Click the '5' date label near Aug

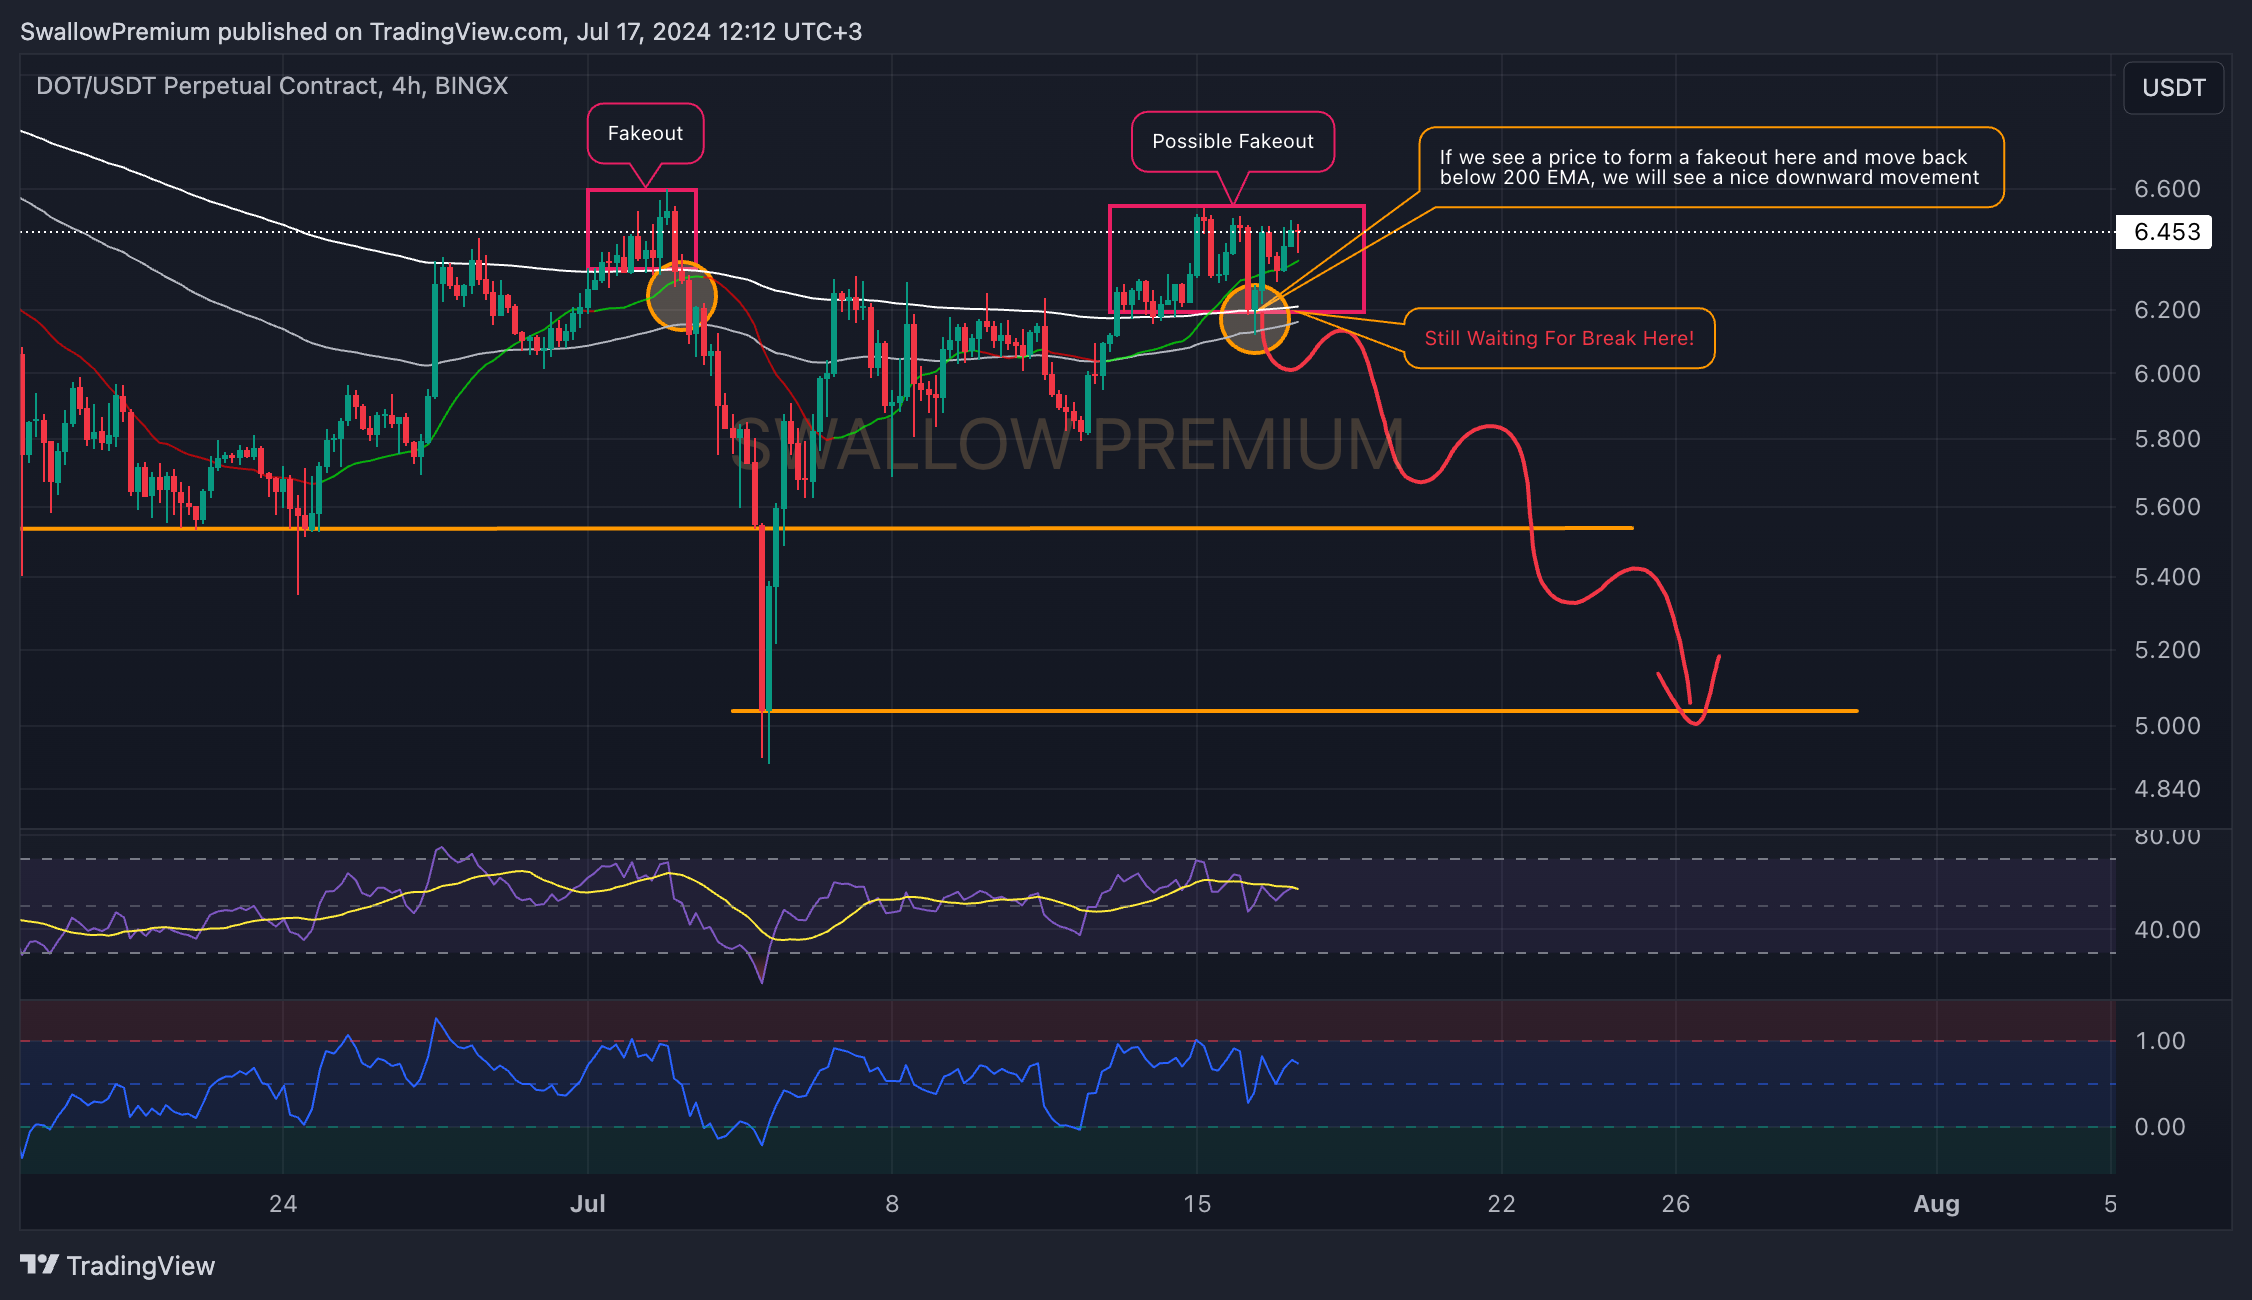tap(2110, 1204)
